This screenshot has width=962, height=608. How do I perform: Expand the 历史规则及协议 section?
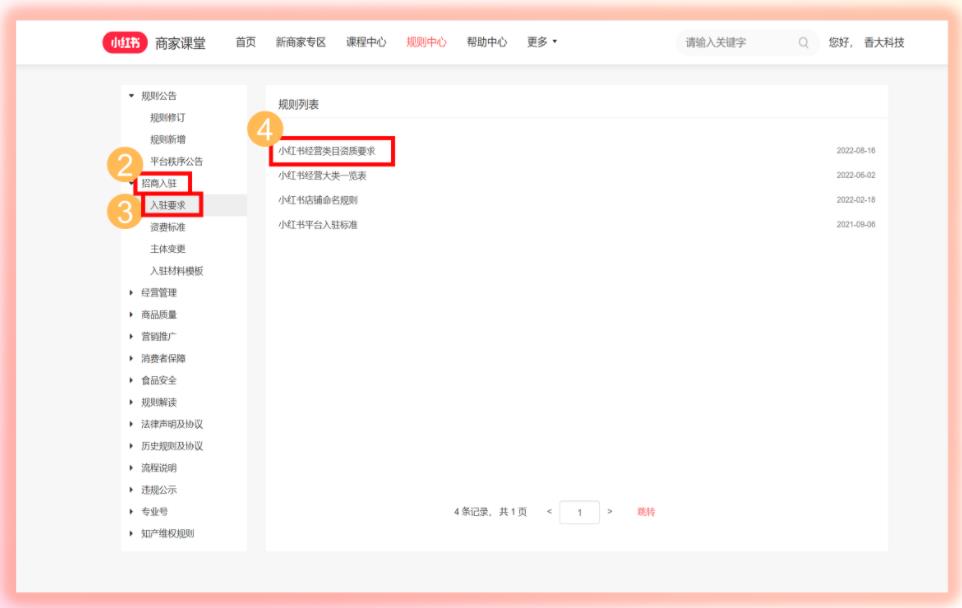(x=172, y=446)
